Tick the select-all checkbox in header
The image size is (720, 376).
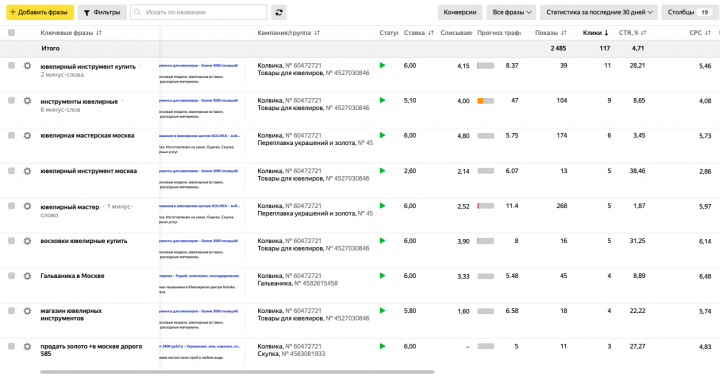[11, 33]
